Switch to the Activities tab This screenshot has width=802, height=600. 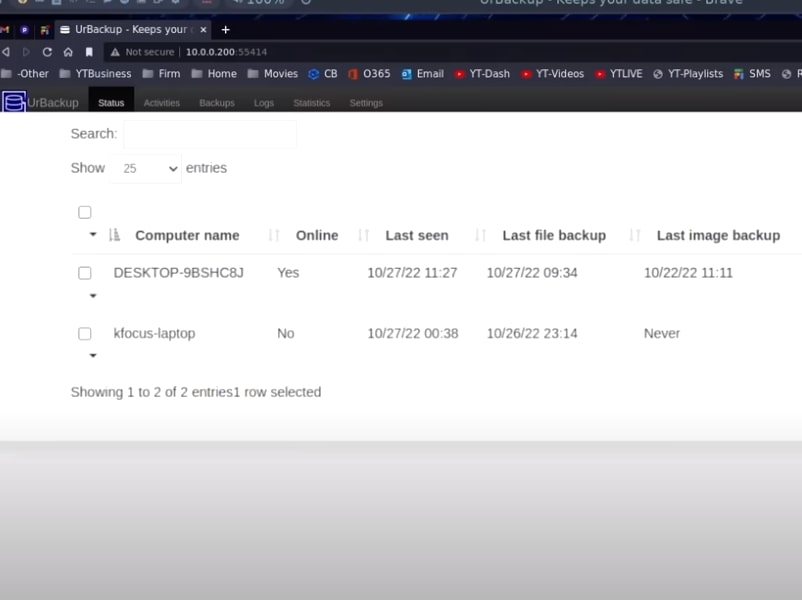click(161, 103)
